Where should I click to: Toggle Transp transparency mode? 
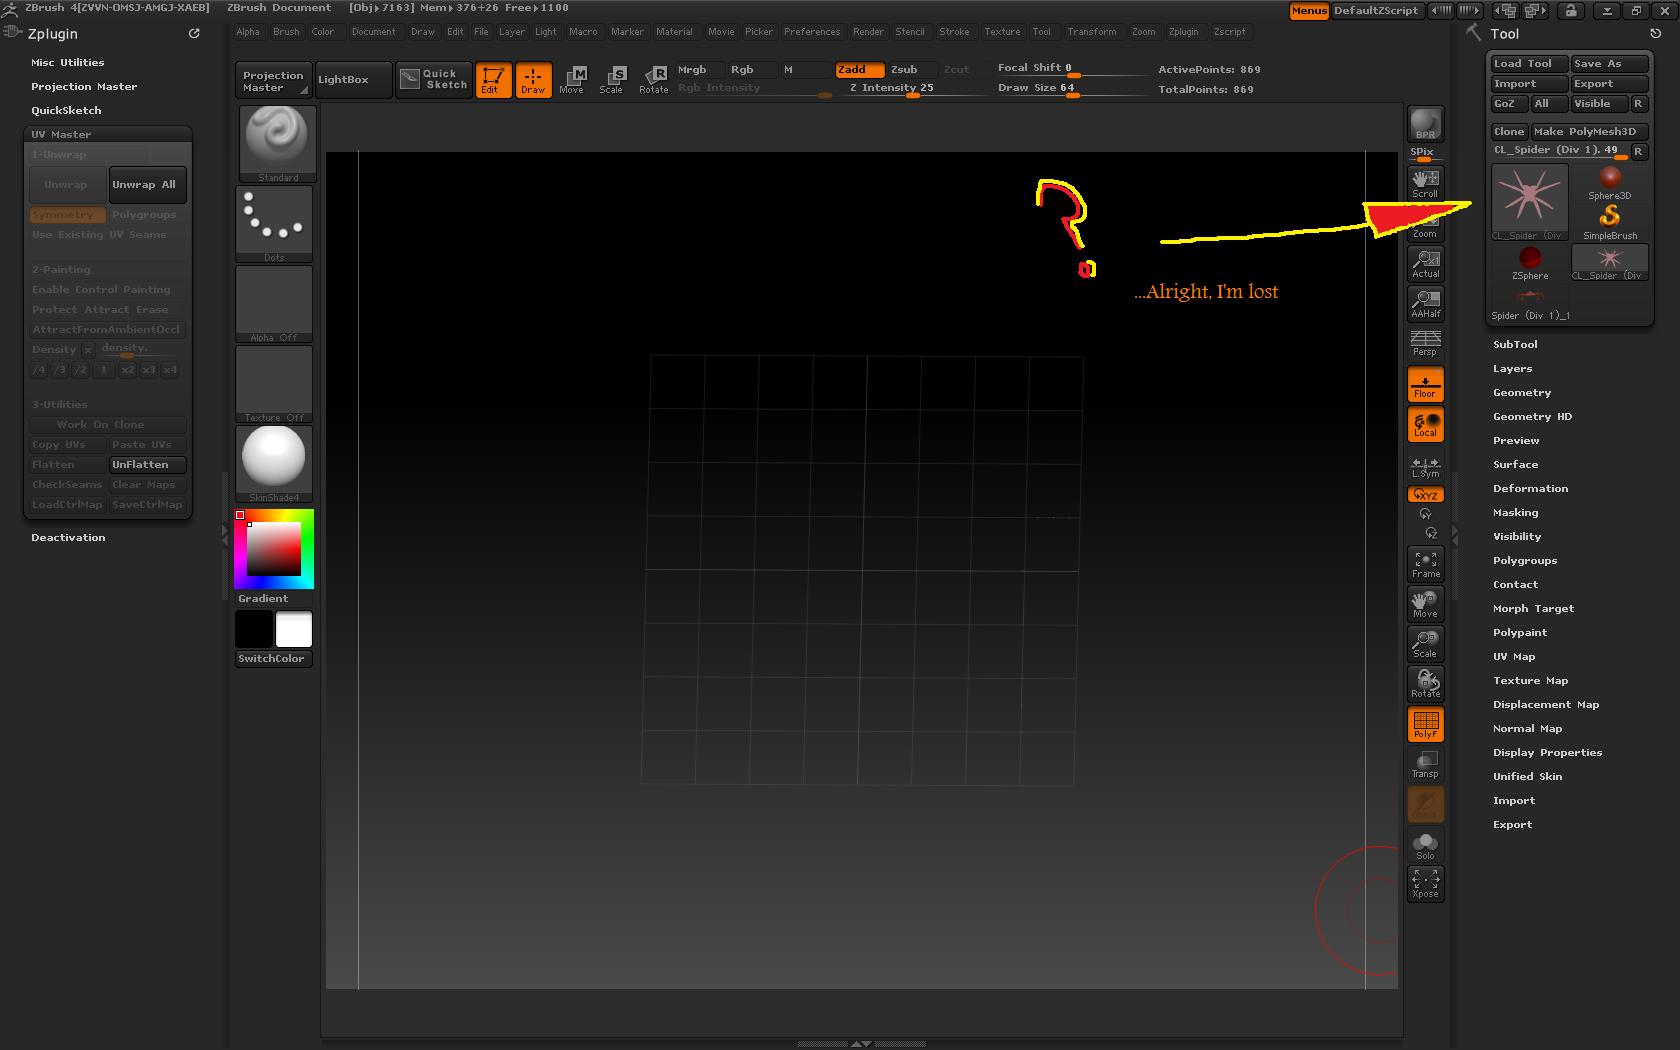pyautogui.click(x=1425, y=764)
